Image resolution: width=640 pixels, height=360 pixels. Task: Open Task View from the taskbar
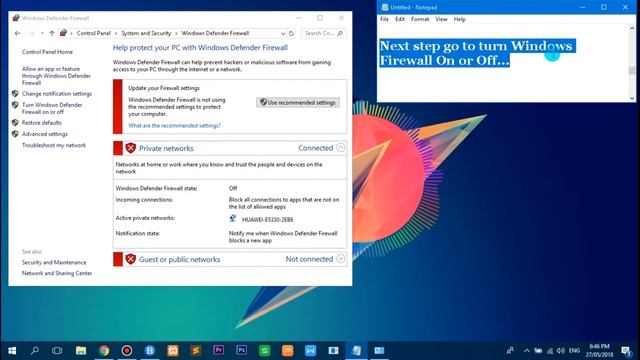57,351
